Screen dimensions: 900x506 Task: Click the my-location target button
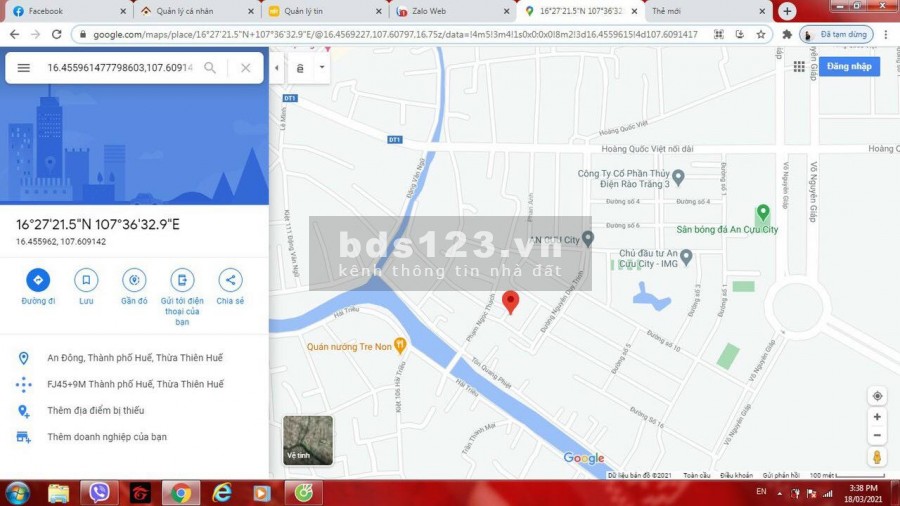point(877,396)
